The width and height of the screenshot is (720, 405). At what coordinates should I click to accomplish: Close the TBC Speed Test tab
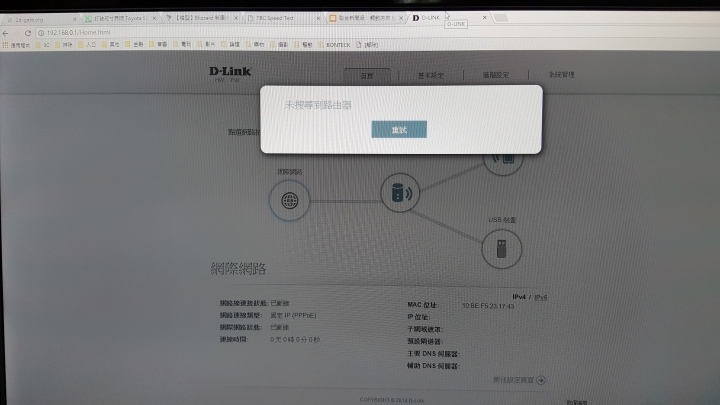(318, 18)
